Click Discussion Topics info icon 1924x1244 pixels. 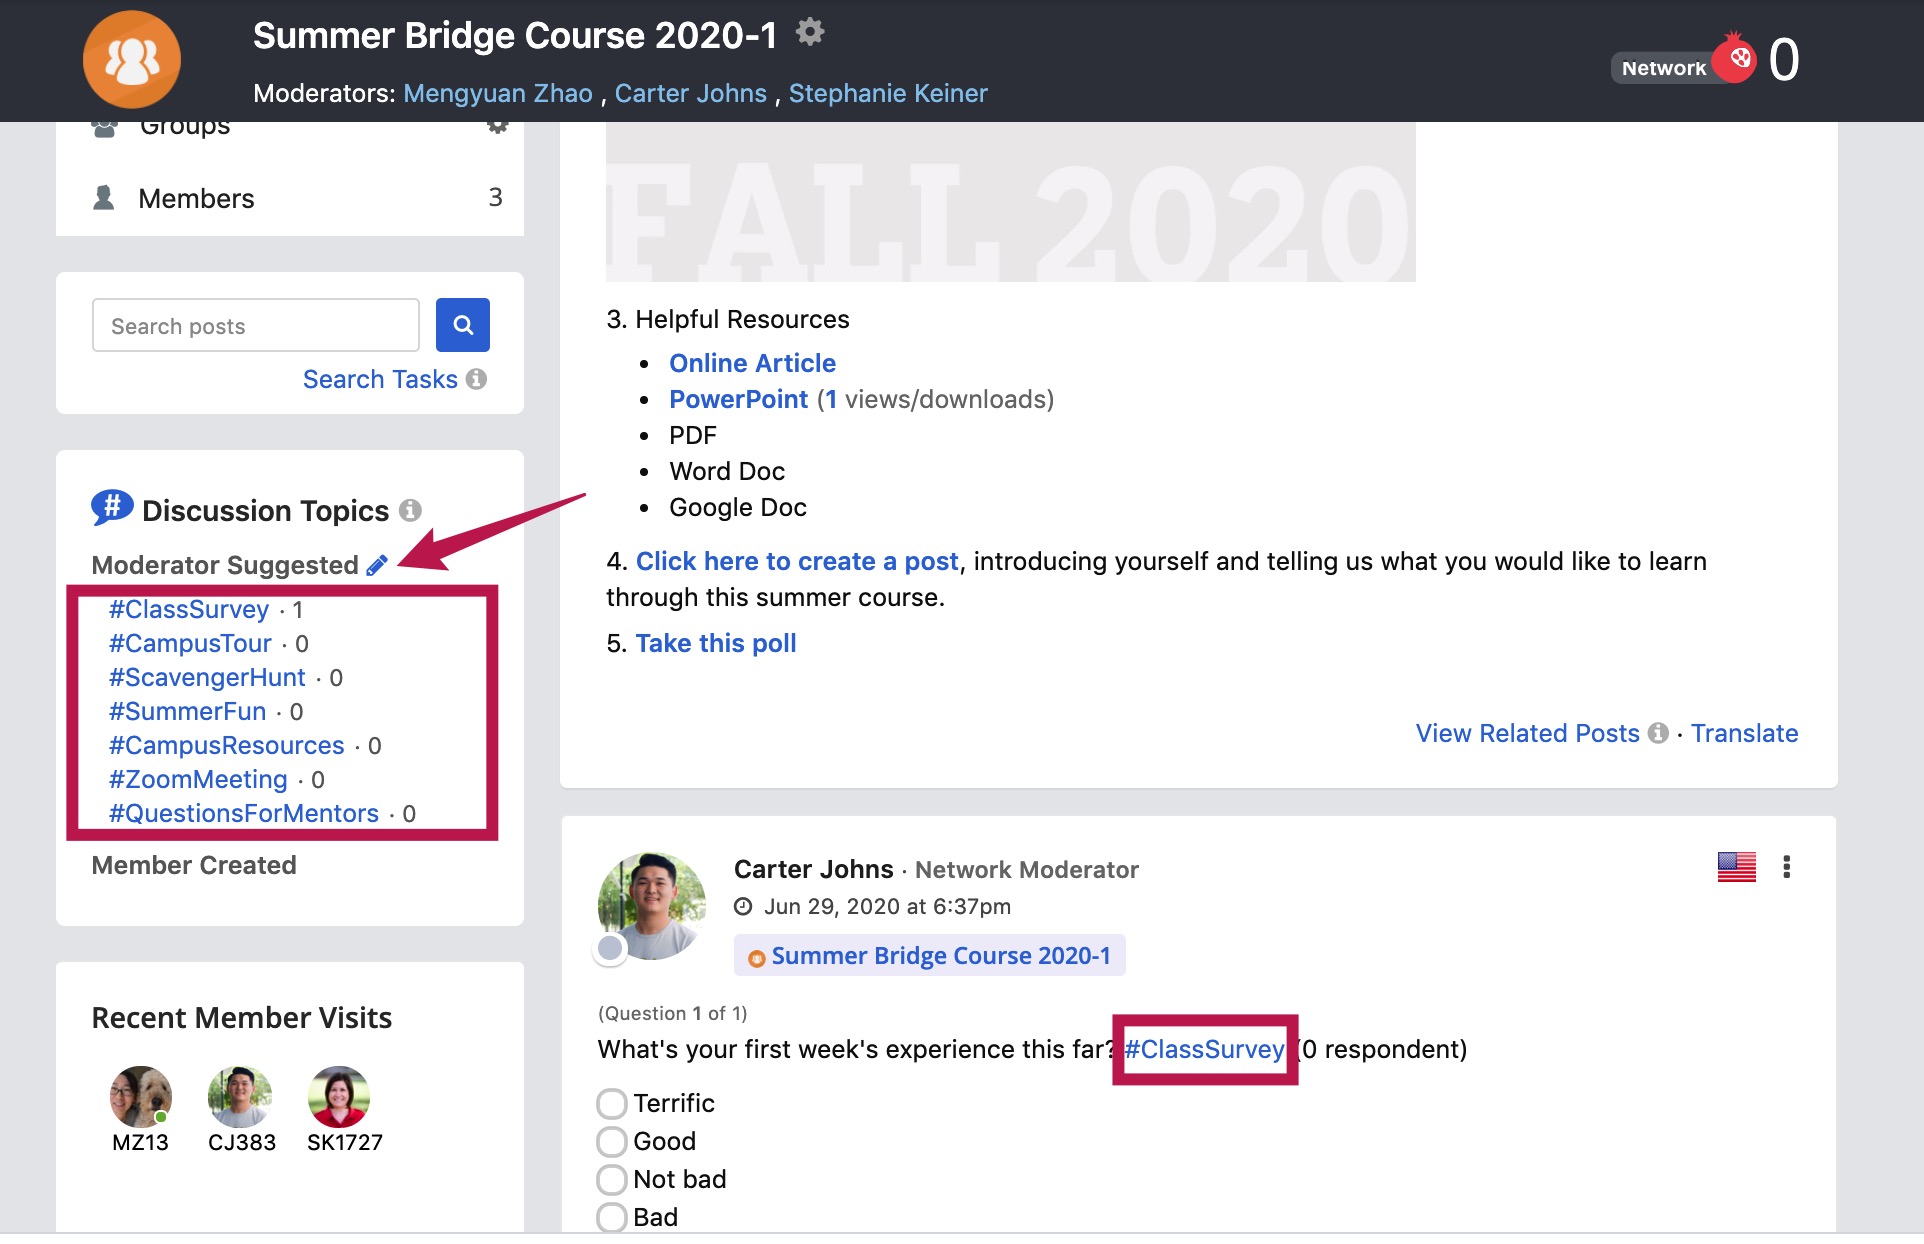pos(410,510)
